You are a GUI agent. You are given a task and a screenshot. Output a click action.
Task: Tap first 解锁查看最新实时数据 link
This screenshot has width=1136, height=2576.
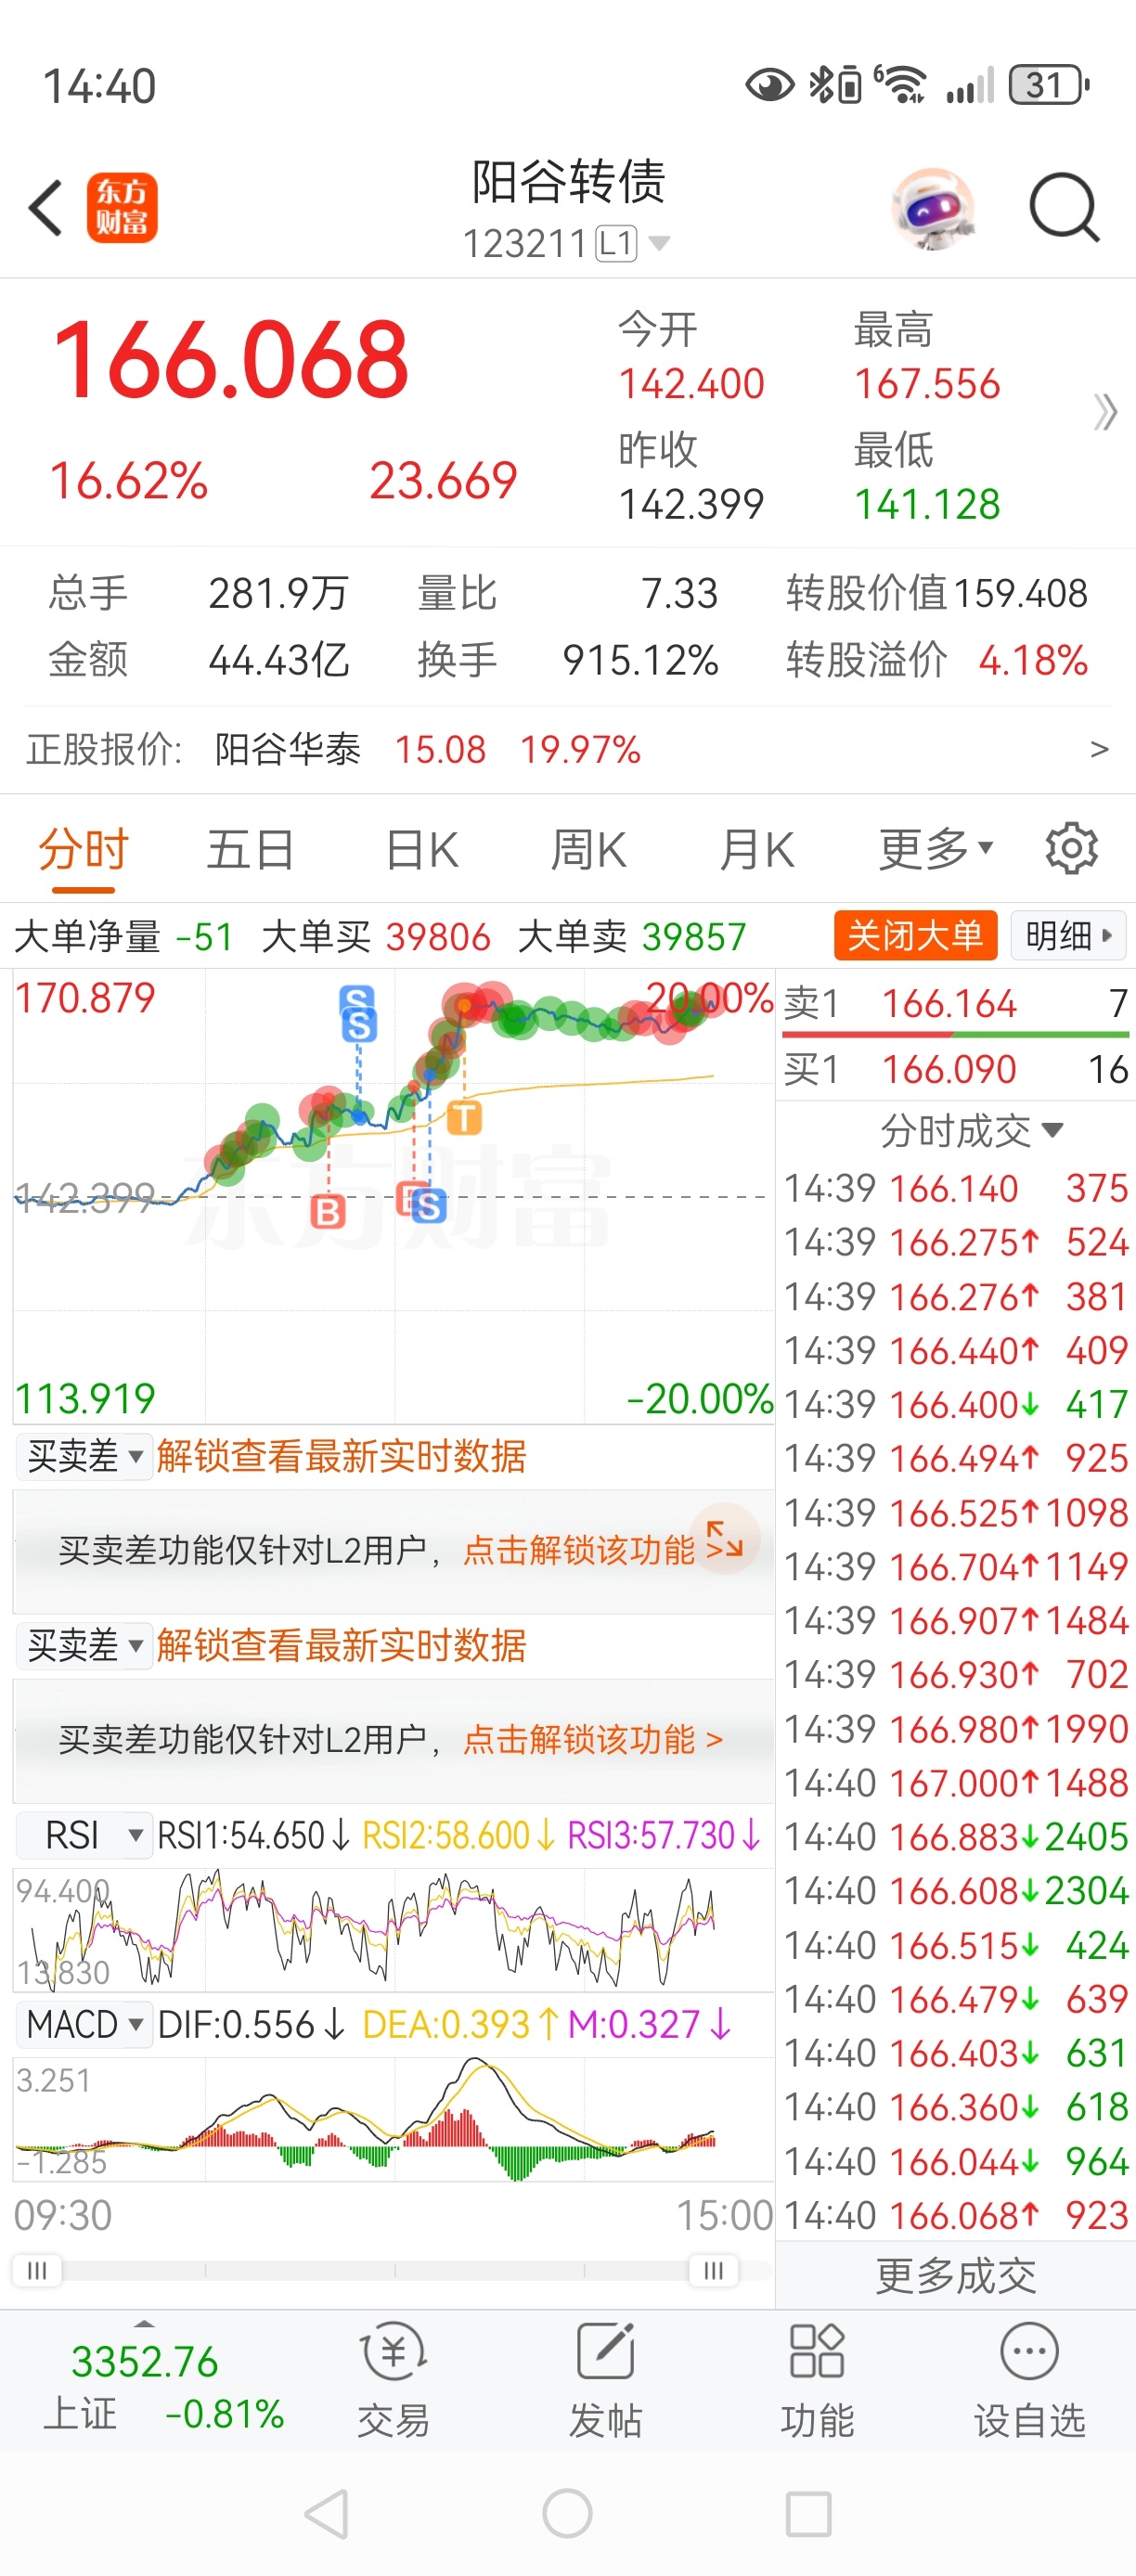click(x=341, y=1456)
